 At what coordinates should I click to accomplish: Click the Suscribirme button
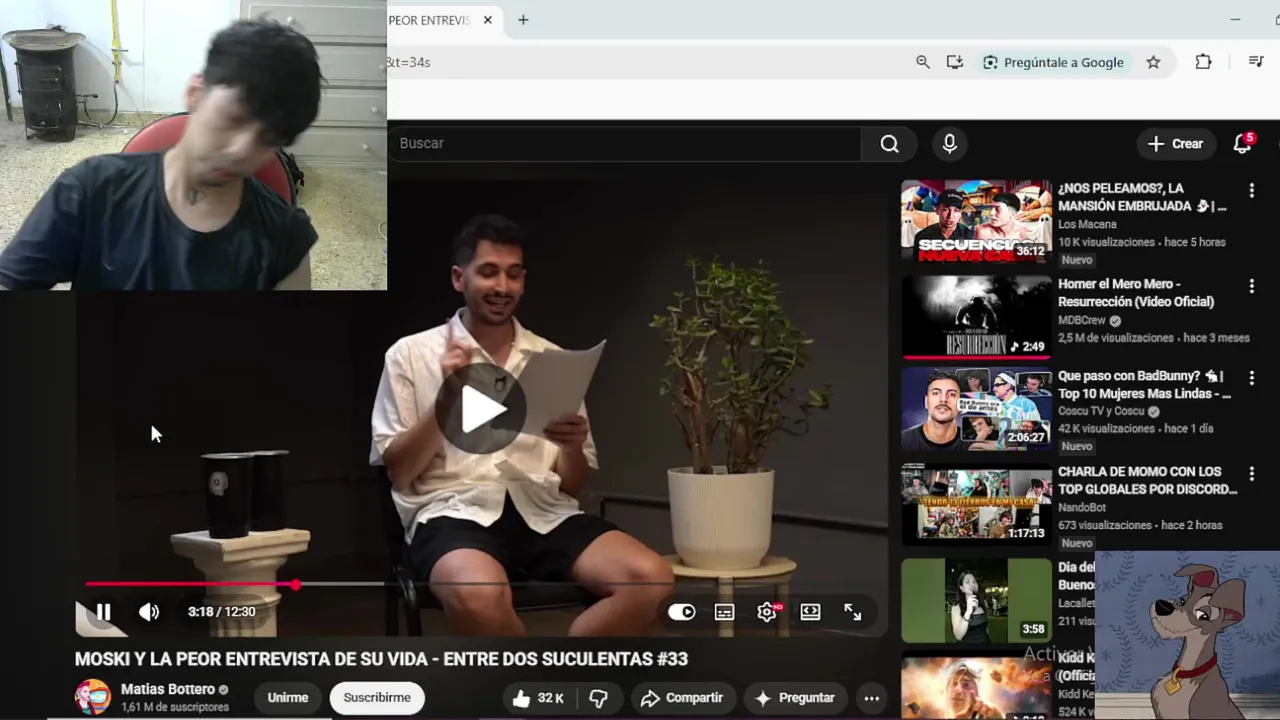(377, 698)
